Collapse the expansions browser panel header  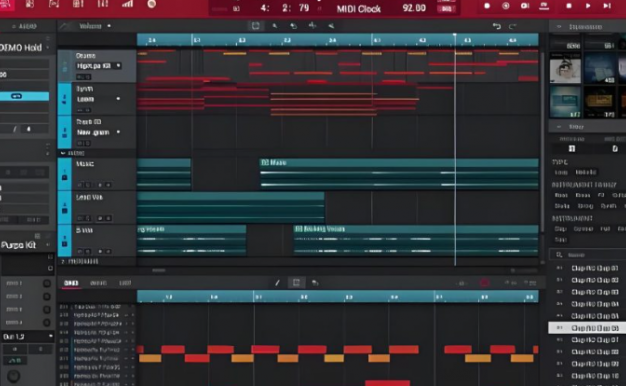point(559,27)
